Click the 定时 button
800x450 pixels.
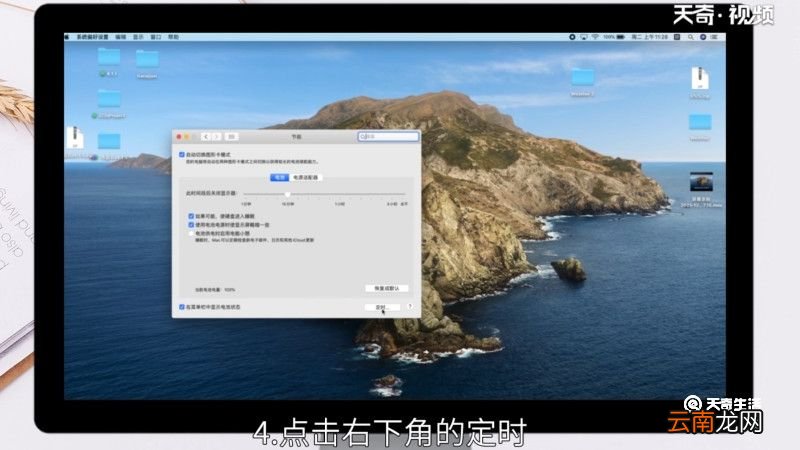tap(382, 307)
